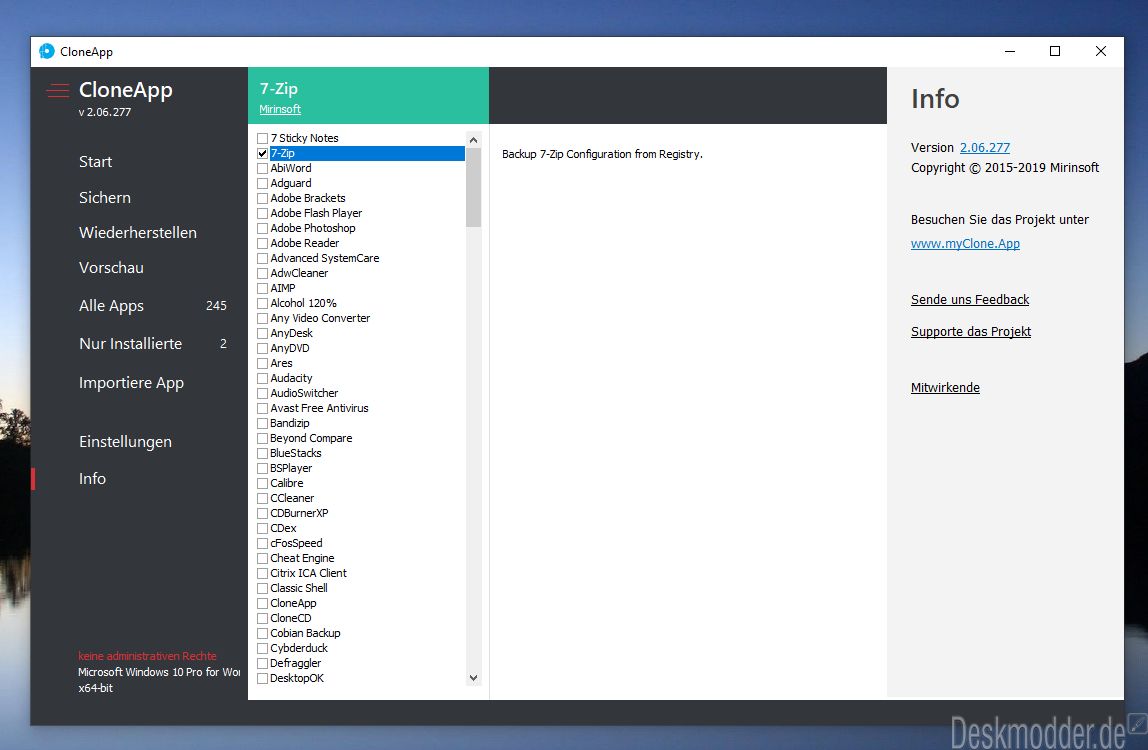Select CloneApp in the app list

293,604
